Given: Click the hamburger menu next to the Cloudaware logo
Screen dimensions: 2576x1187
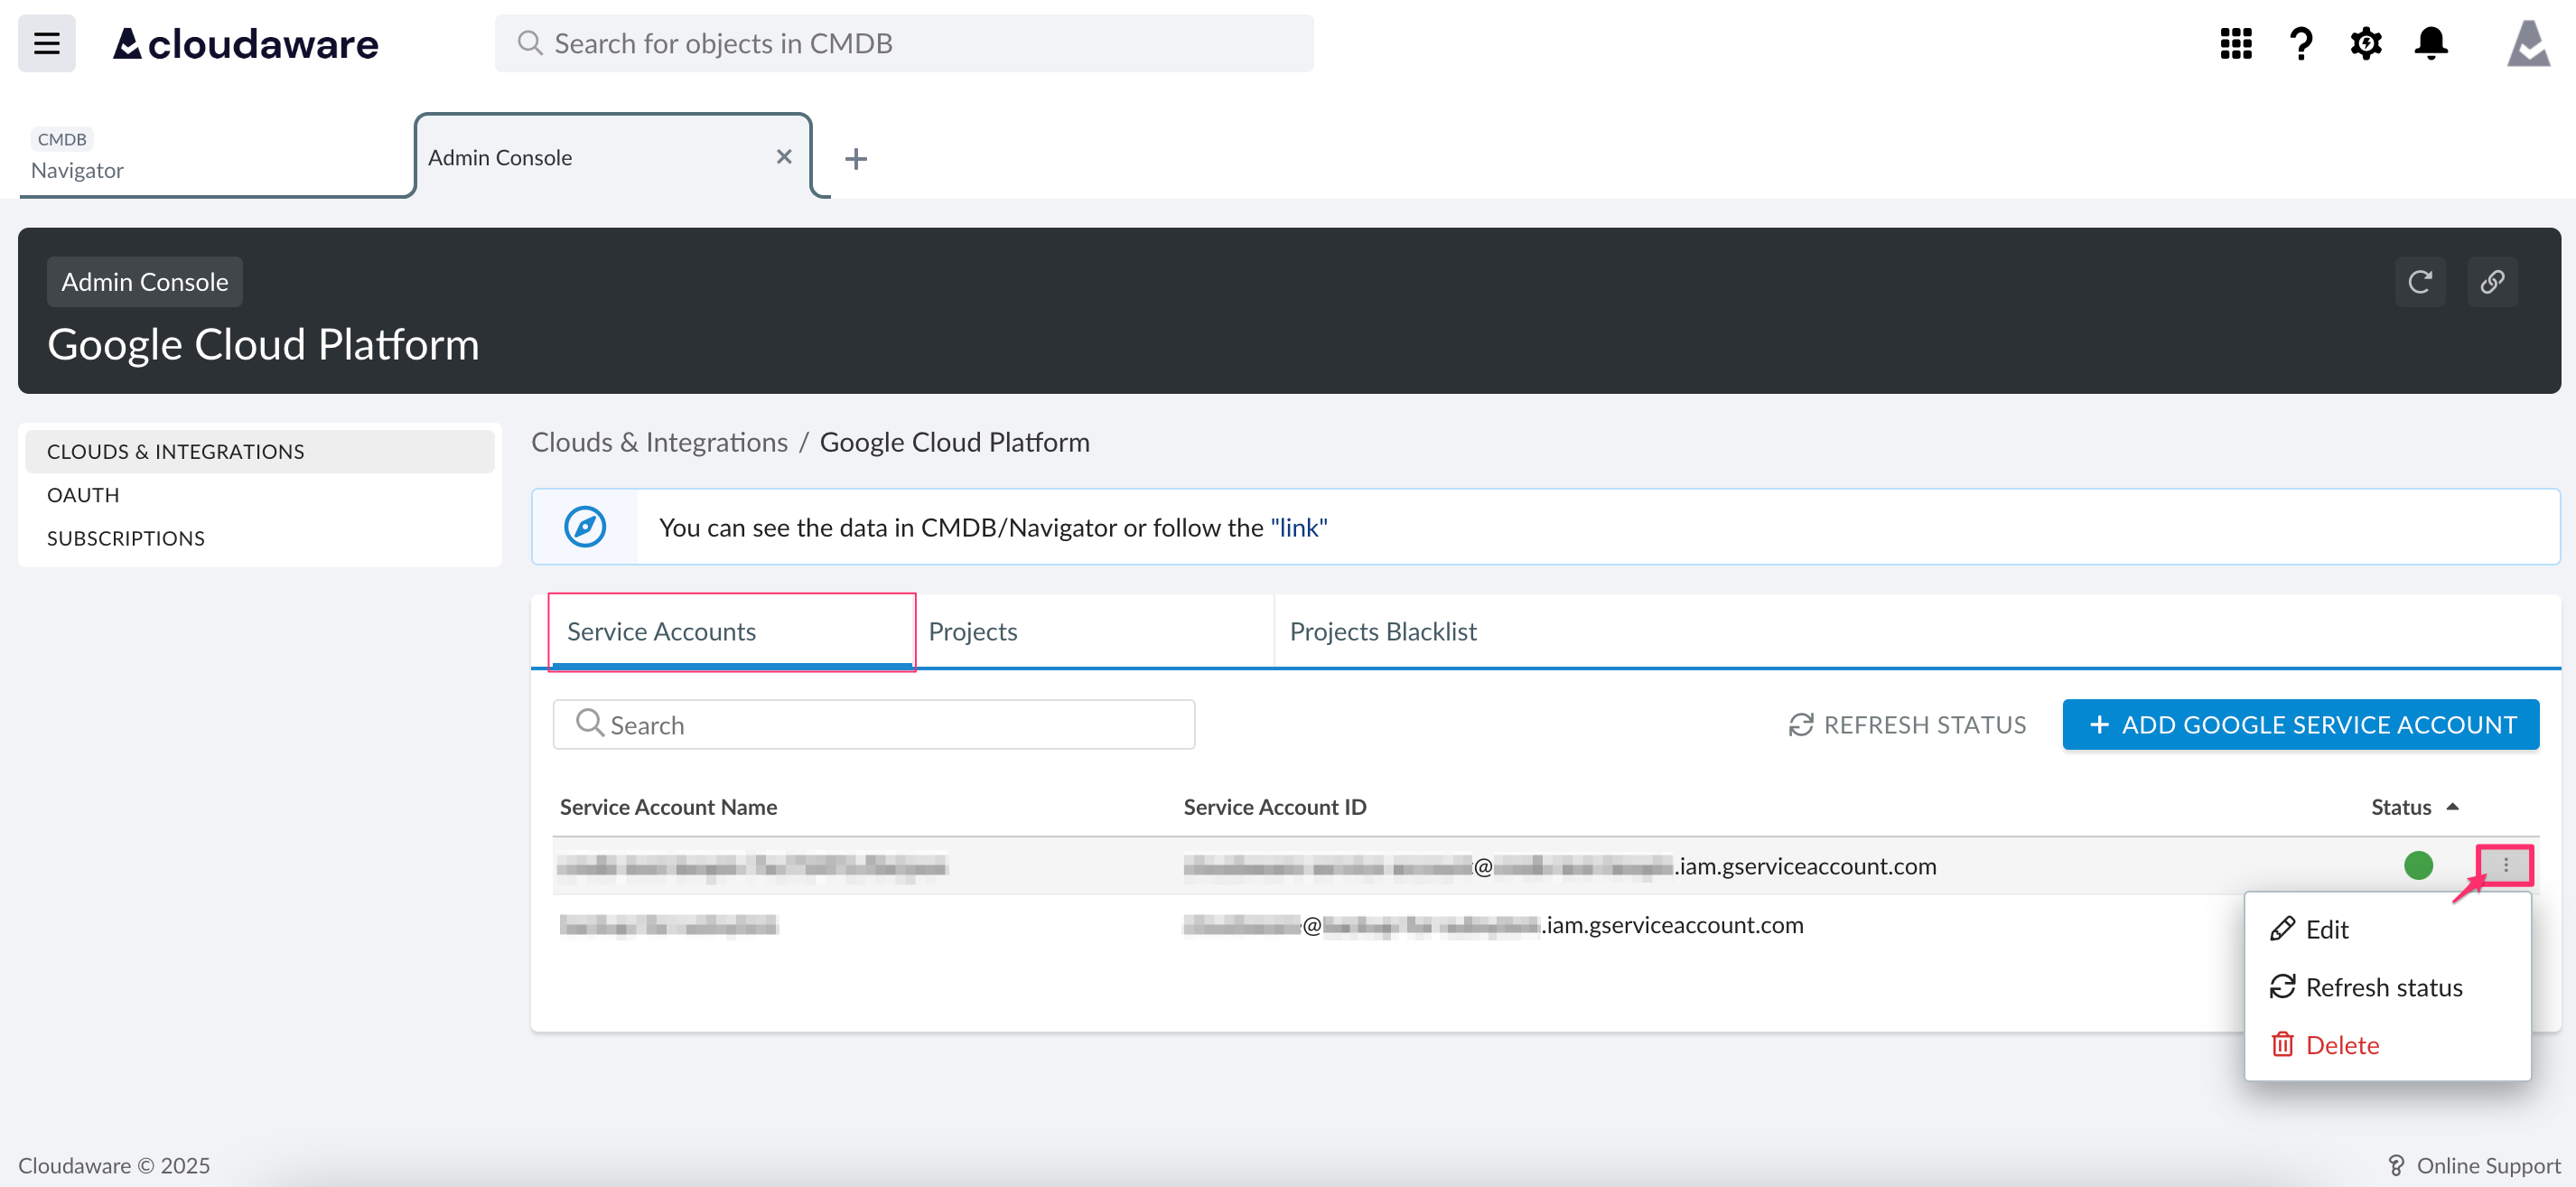Looking at the screenshot, I should click(46, 43).
